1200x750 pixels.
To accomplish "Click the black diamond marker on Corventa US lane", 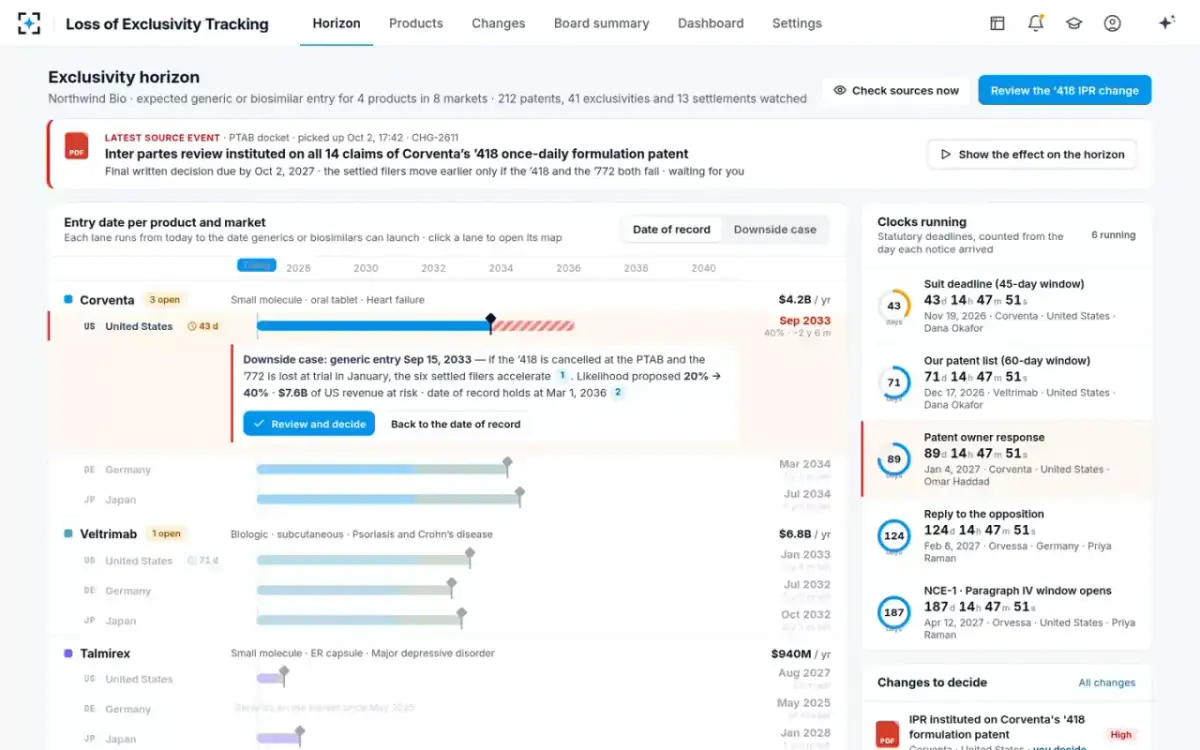I will pos(490,321).
